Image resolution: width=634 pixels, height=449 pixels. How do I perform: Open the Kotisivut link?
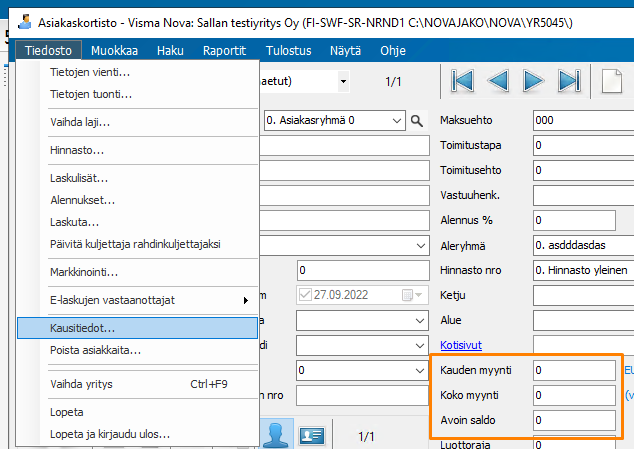[461, 345]
